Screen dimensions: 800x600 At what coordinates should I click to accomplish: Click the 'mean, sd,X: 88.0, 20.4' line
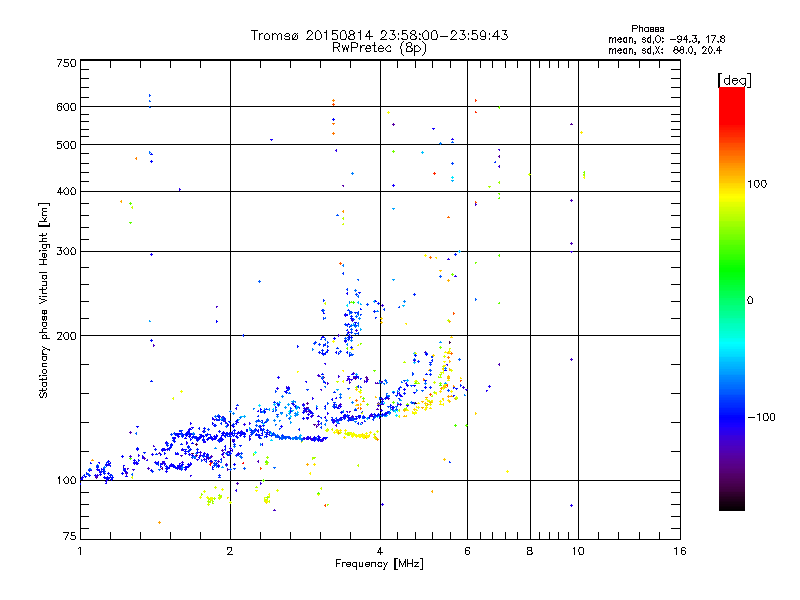[665, 51]
